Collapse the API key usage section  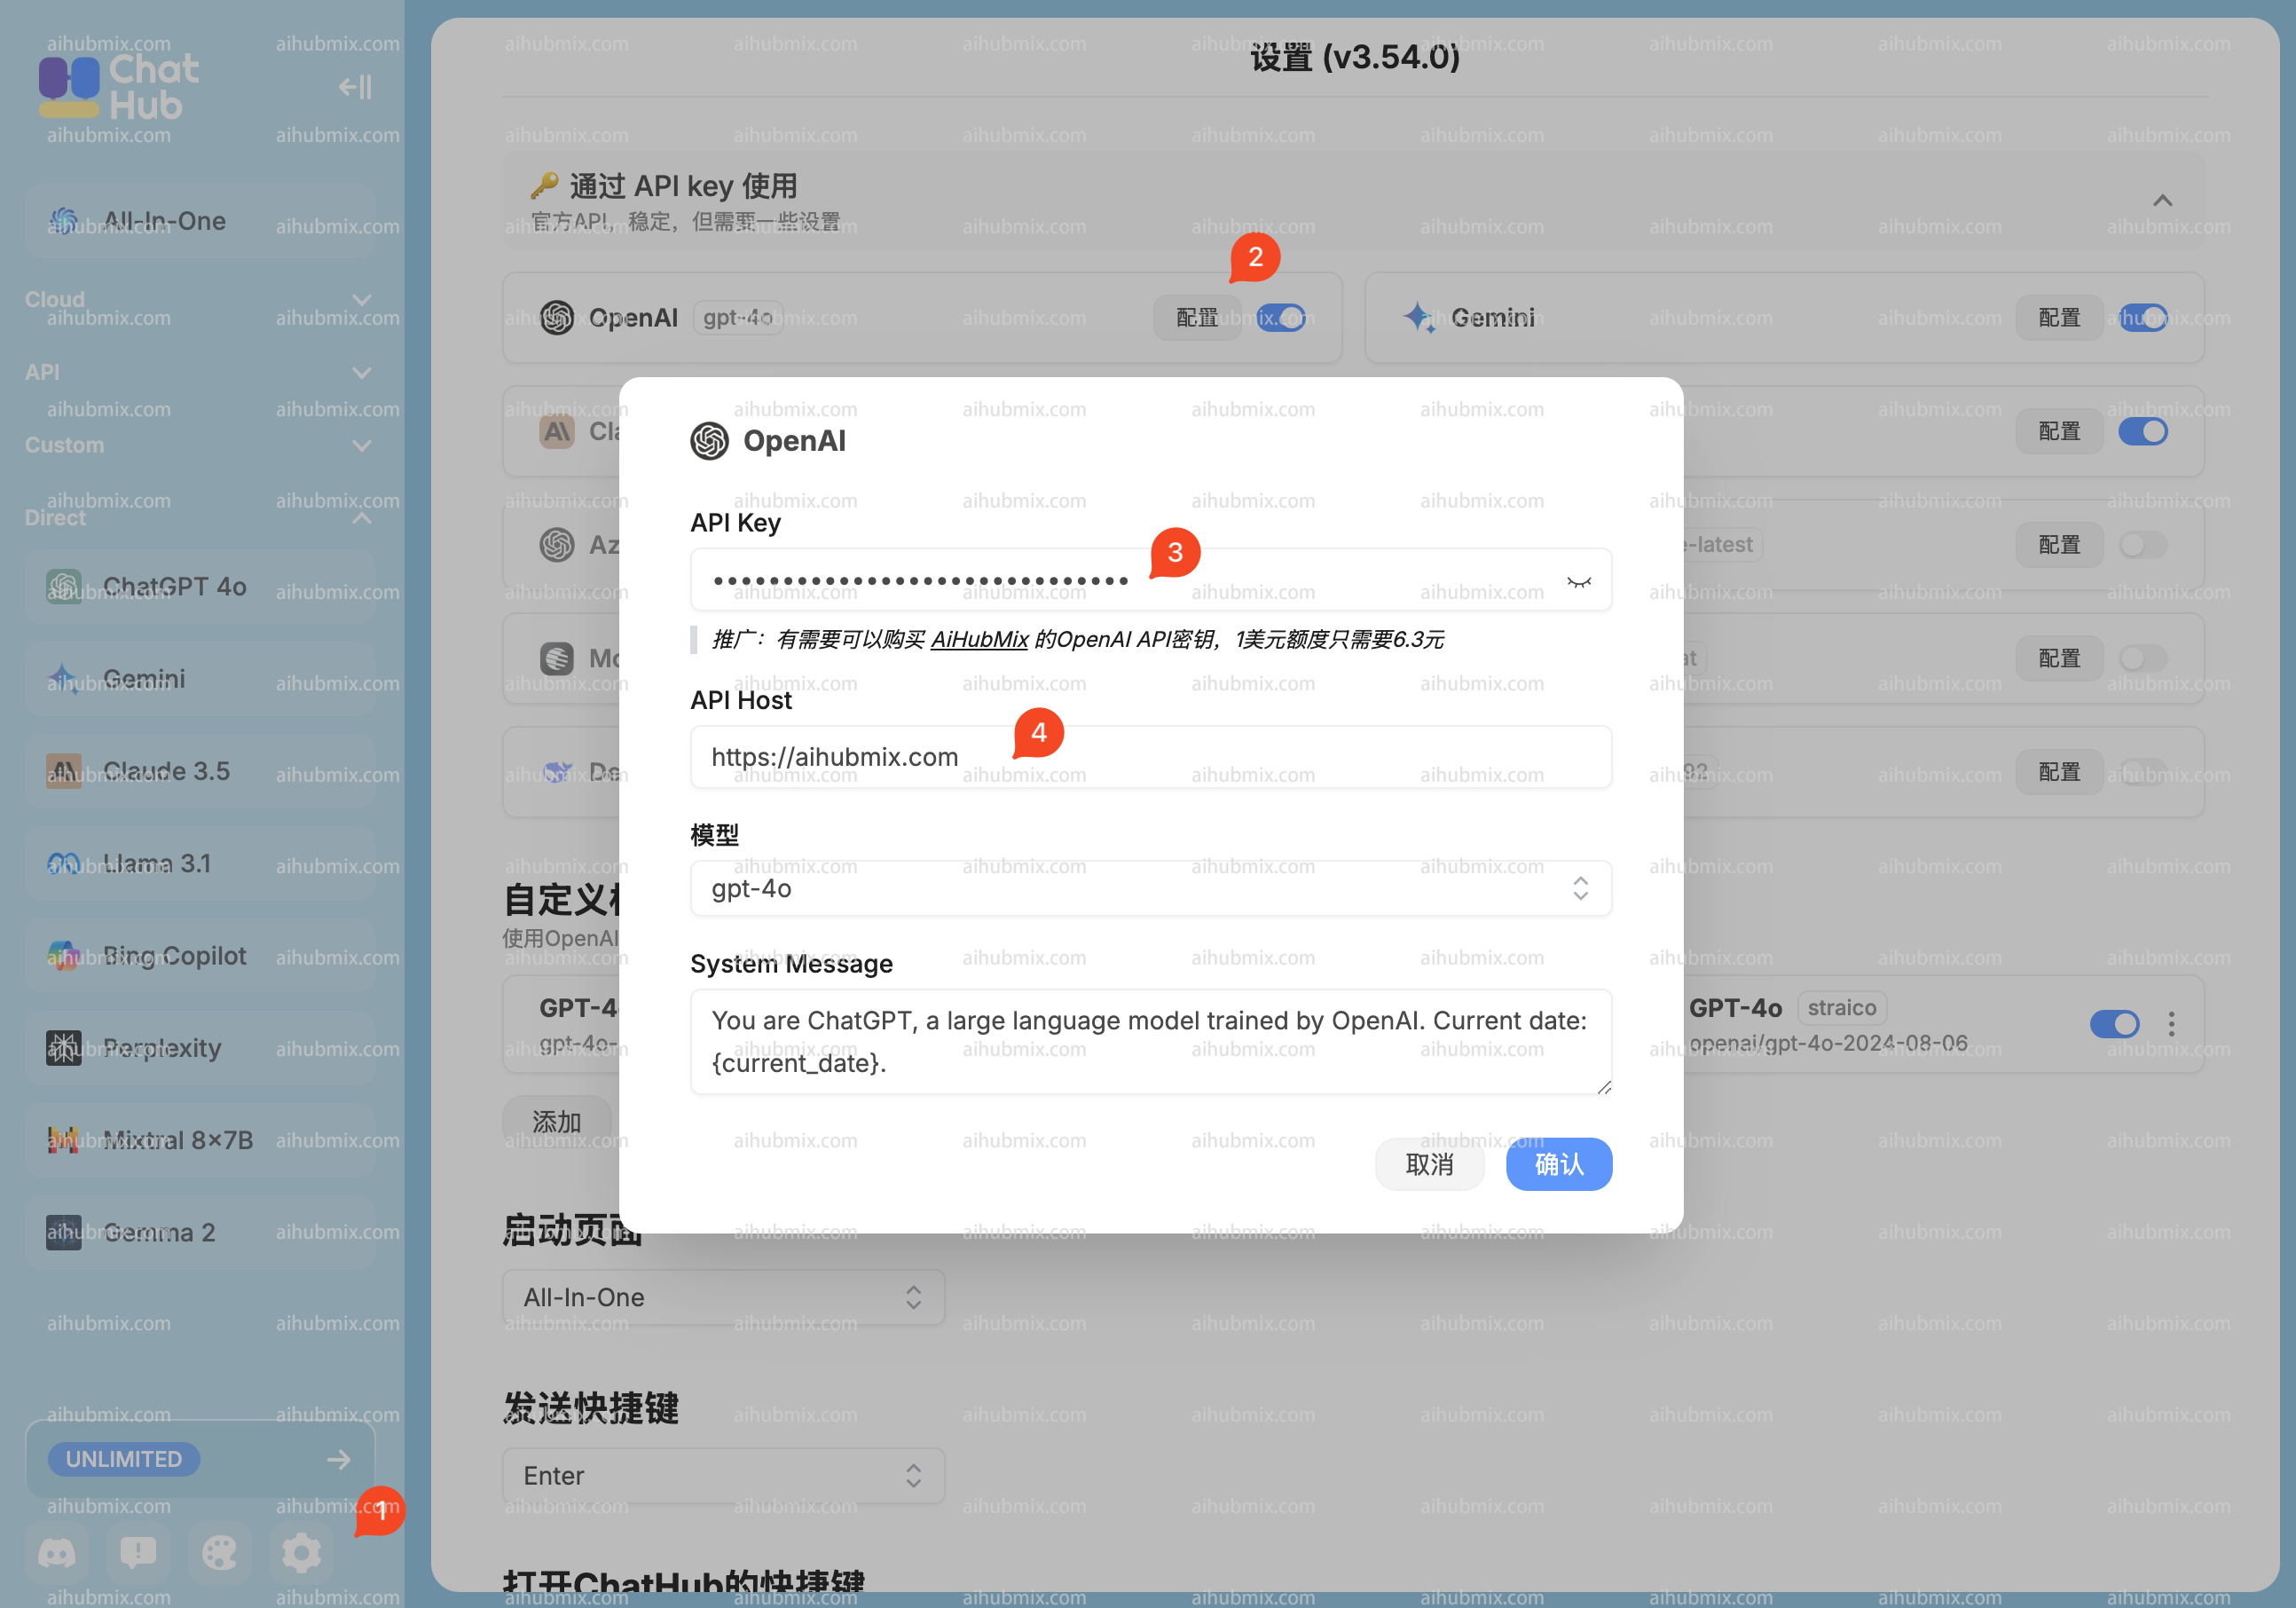coord(2162,201)
